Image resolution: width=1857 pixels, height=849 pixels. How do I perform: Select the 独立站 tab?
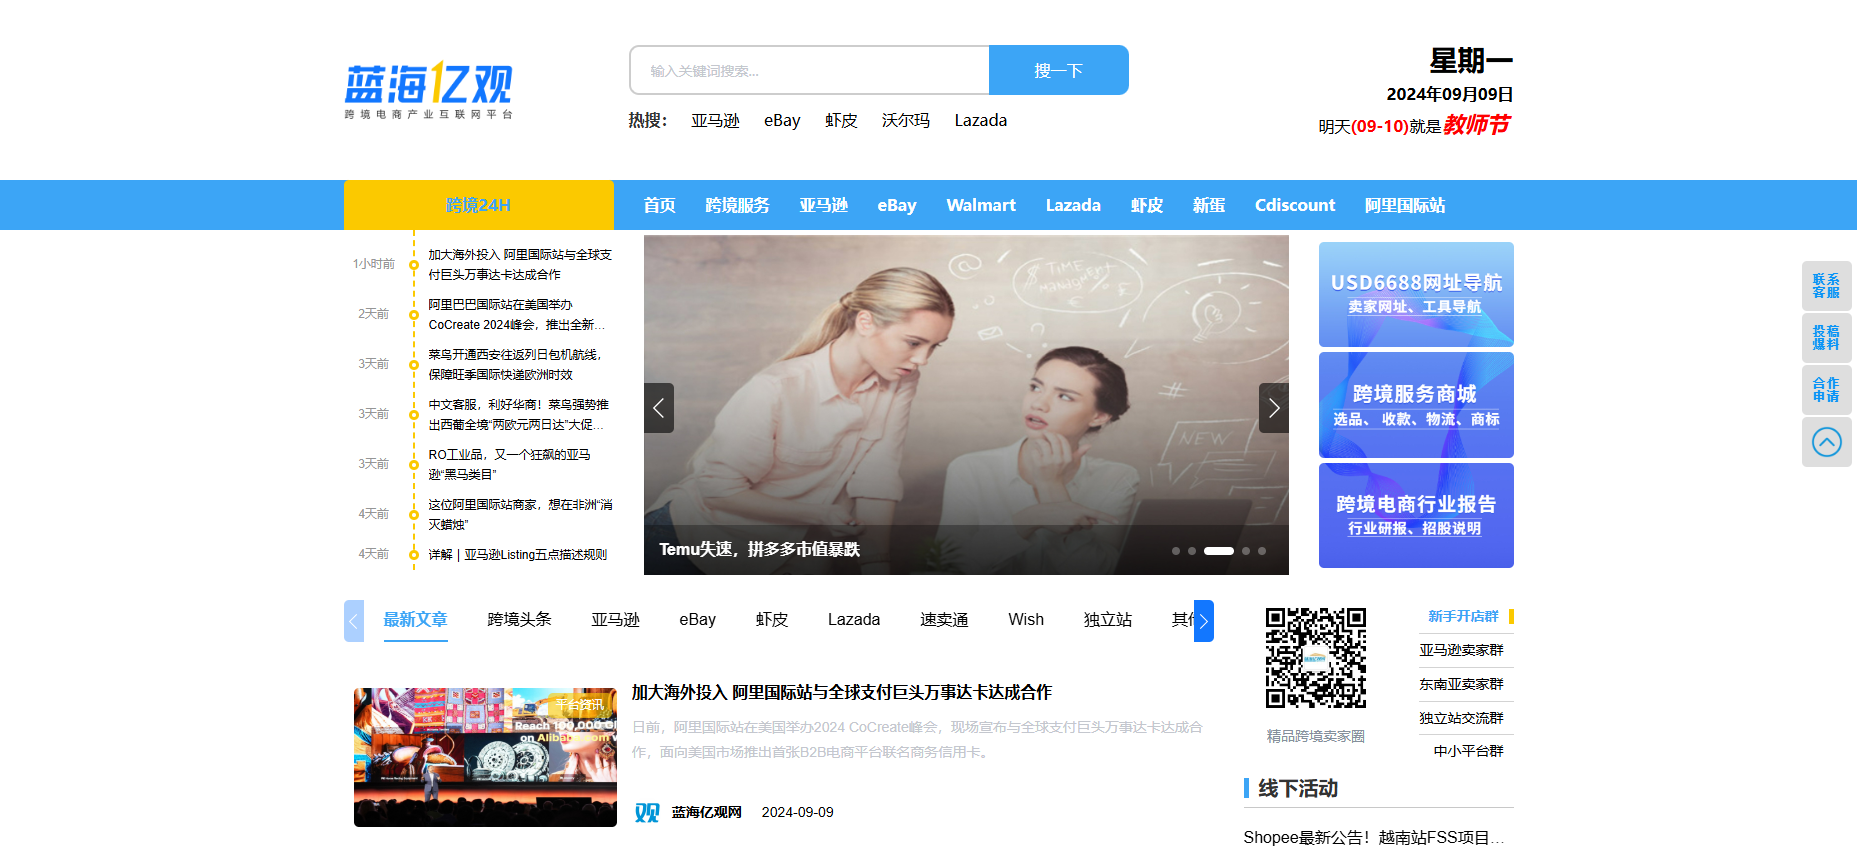pyautogui.click(x=1108, y=620)
